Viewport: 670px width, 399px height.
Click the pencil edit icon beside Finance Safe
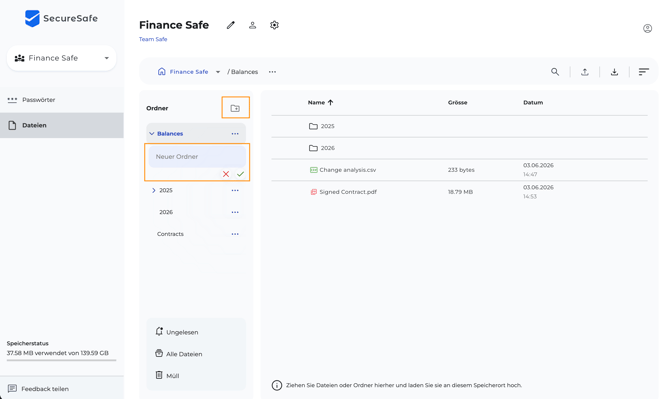click(x=231, y=25)
